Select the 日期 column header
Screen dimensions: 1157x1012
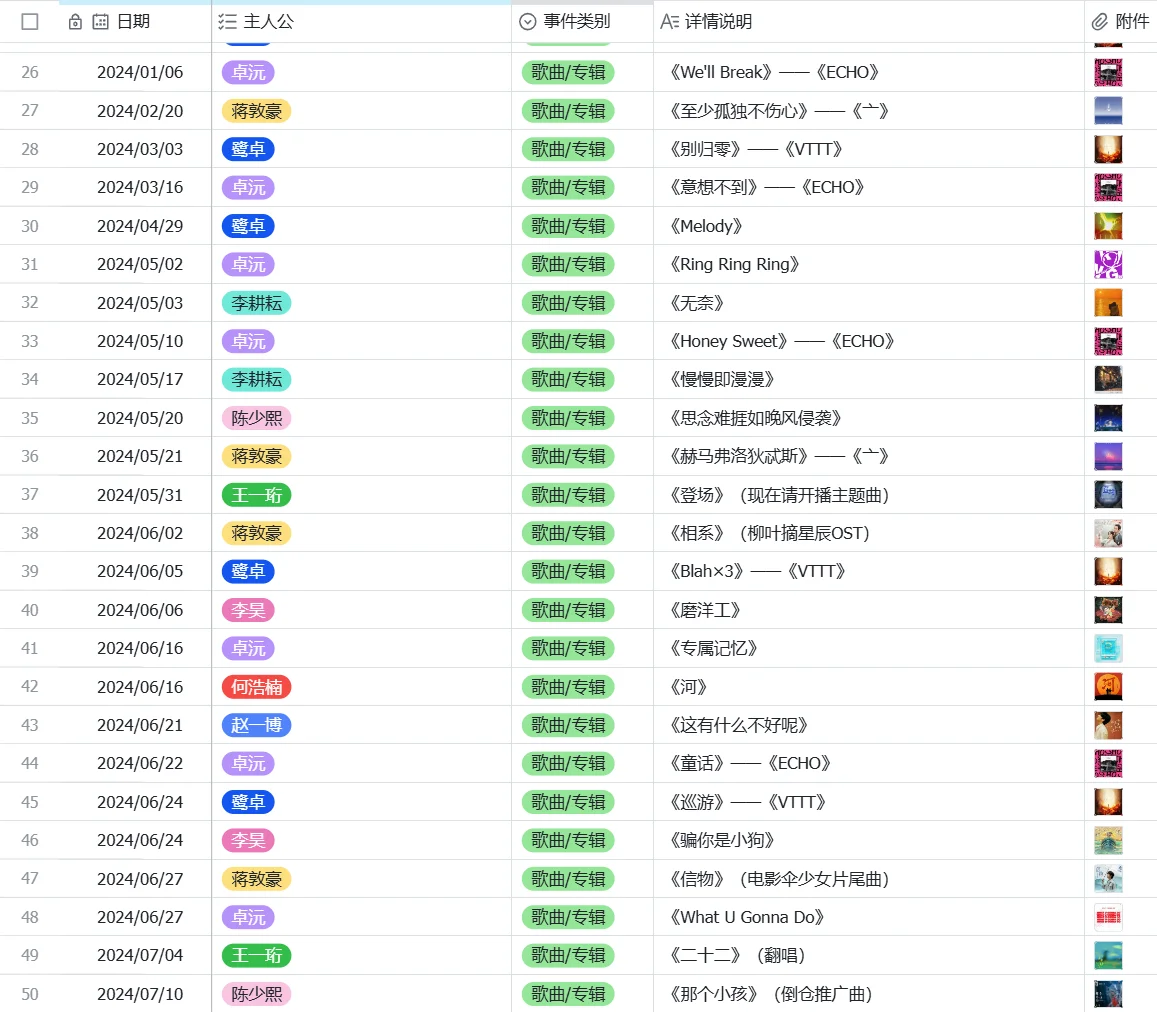[x=135, y=21]
